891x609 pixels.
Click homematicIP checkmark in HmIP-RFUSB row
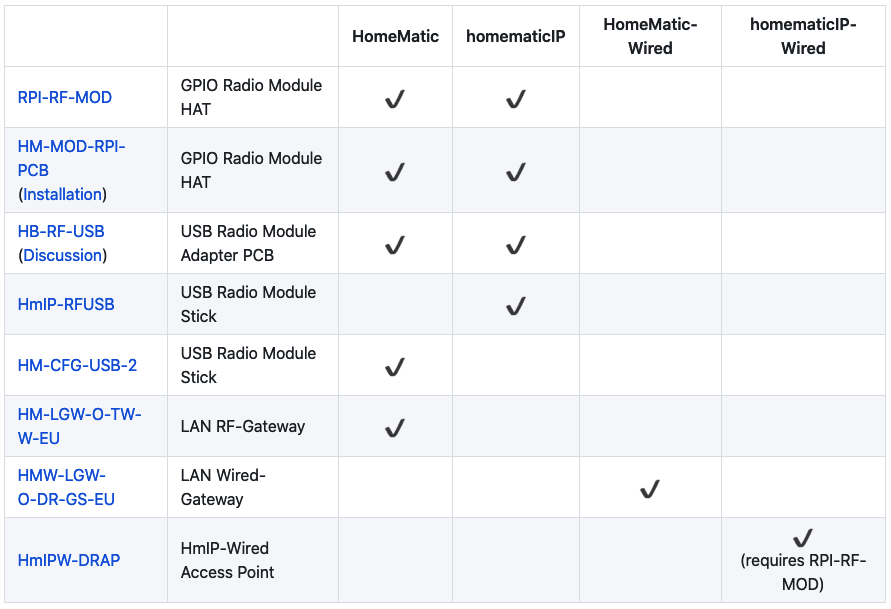[516, 306]
